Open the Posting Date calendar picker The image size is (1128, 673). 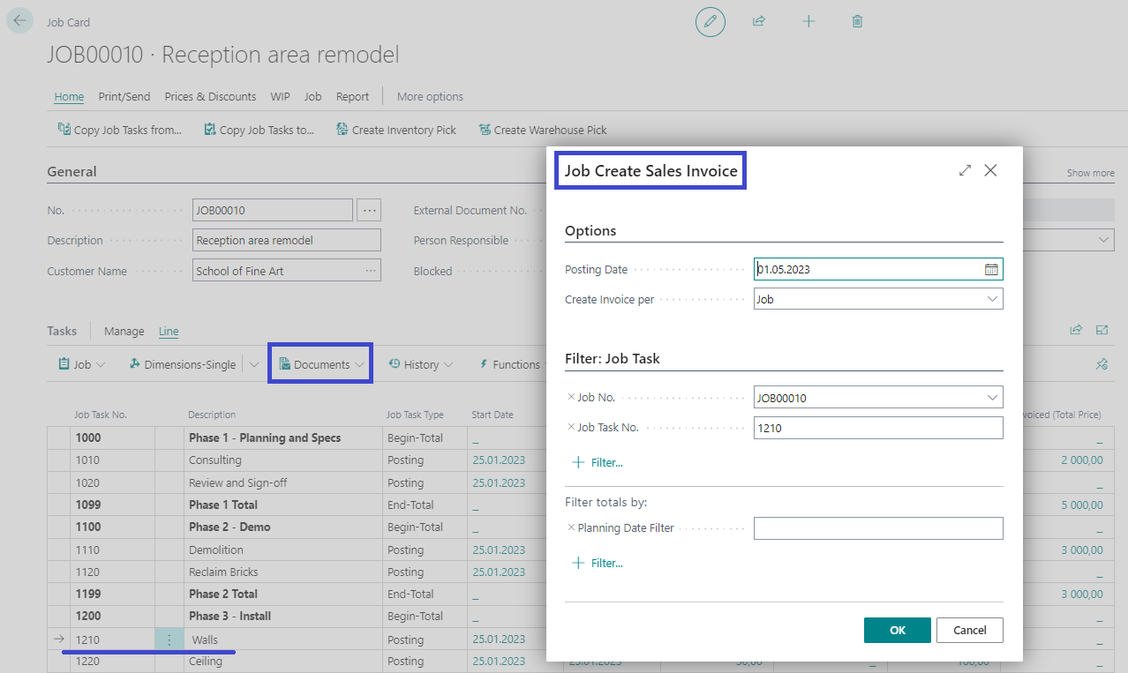(991, 269)
